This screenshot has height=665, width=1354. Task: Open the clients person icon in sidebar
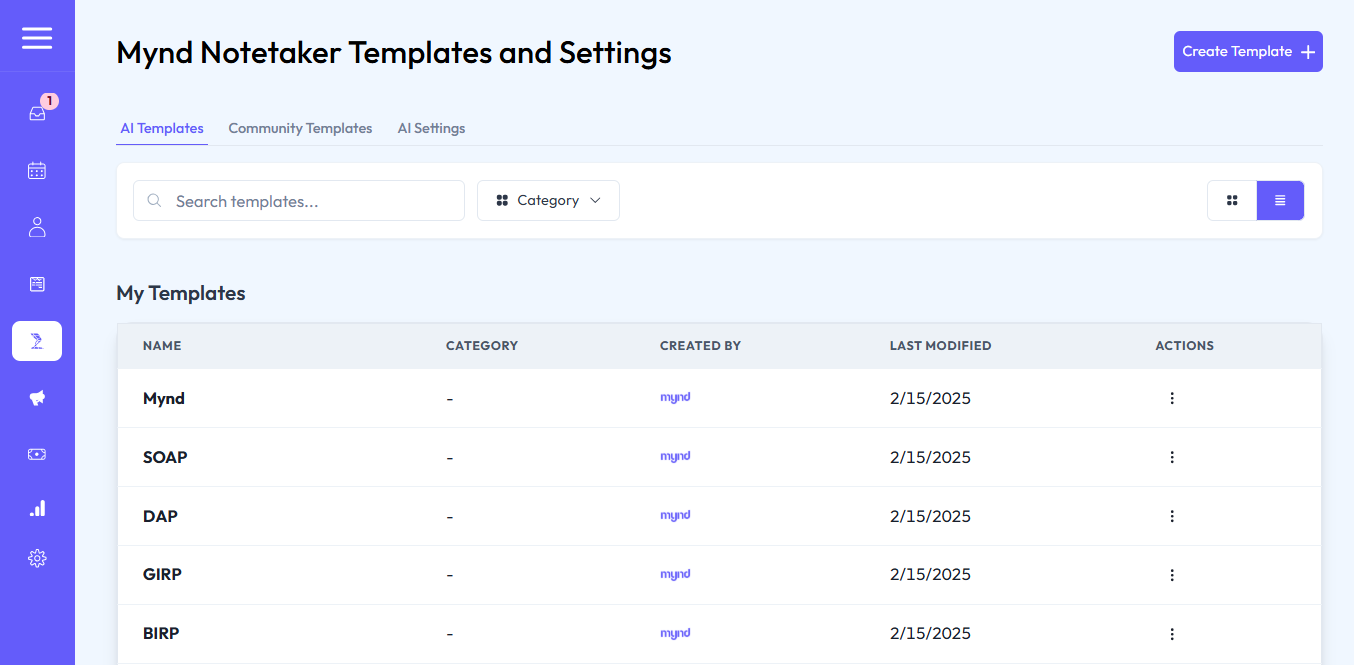[37, 227]
